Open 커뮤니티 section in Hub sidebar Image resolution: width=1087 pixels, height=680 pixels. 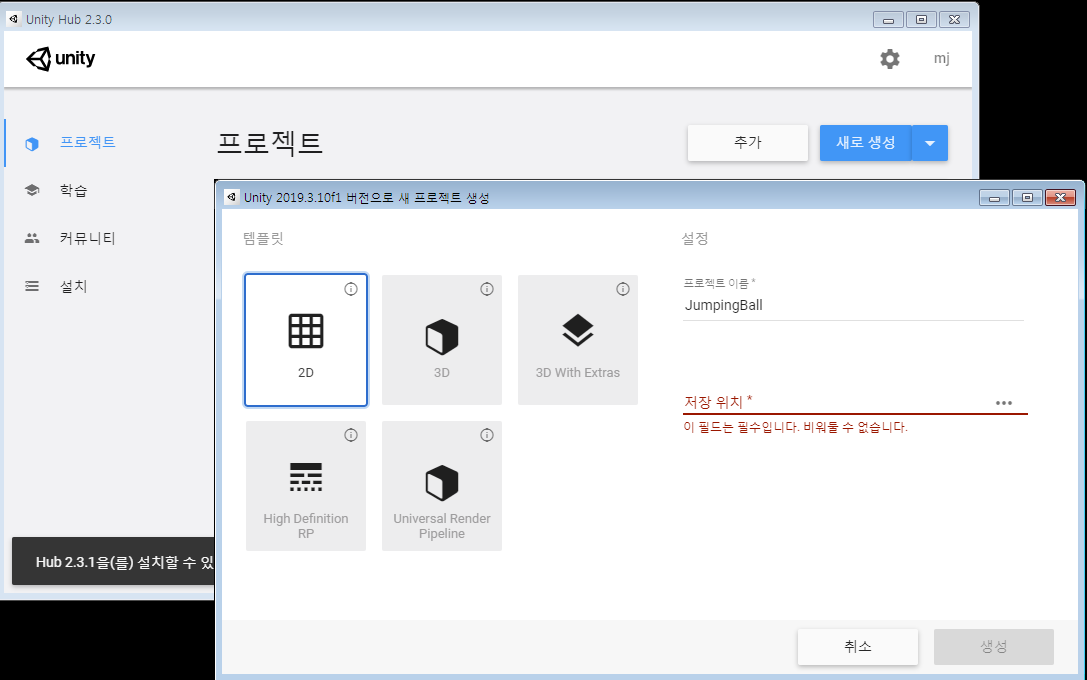pyautogui.click(x=87, y=238)
